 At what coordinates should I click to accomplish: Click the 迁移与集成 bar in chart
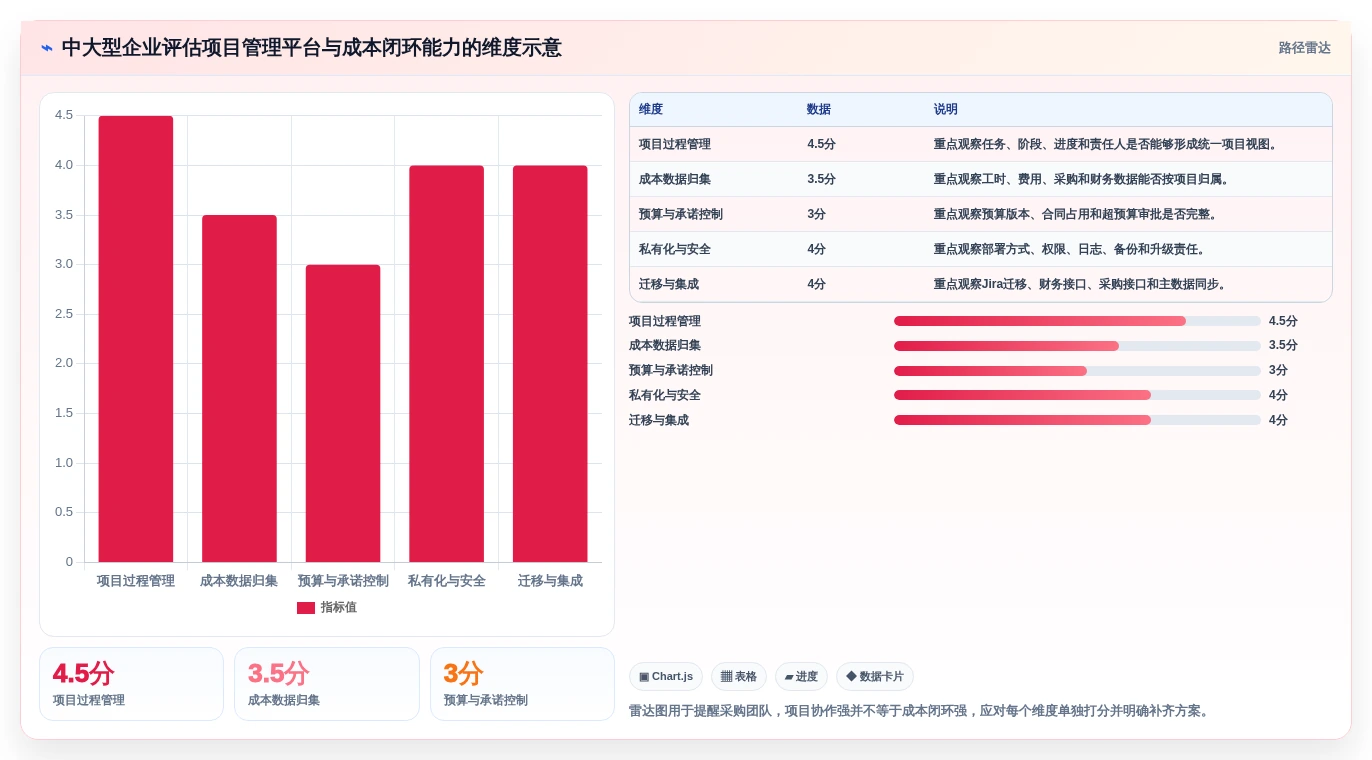pyautogui.click(x=550, y=364)
